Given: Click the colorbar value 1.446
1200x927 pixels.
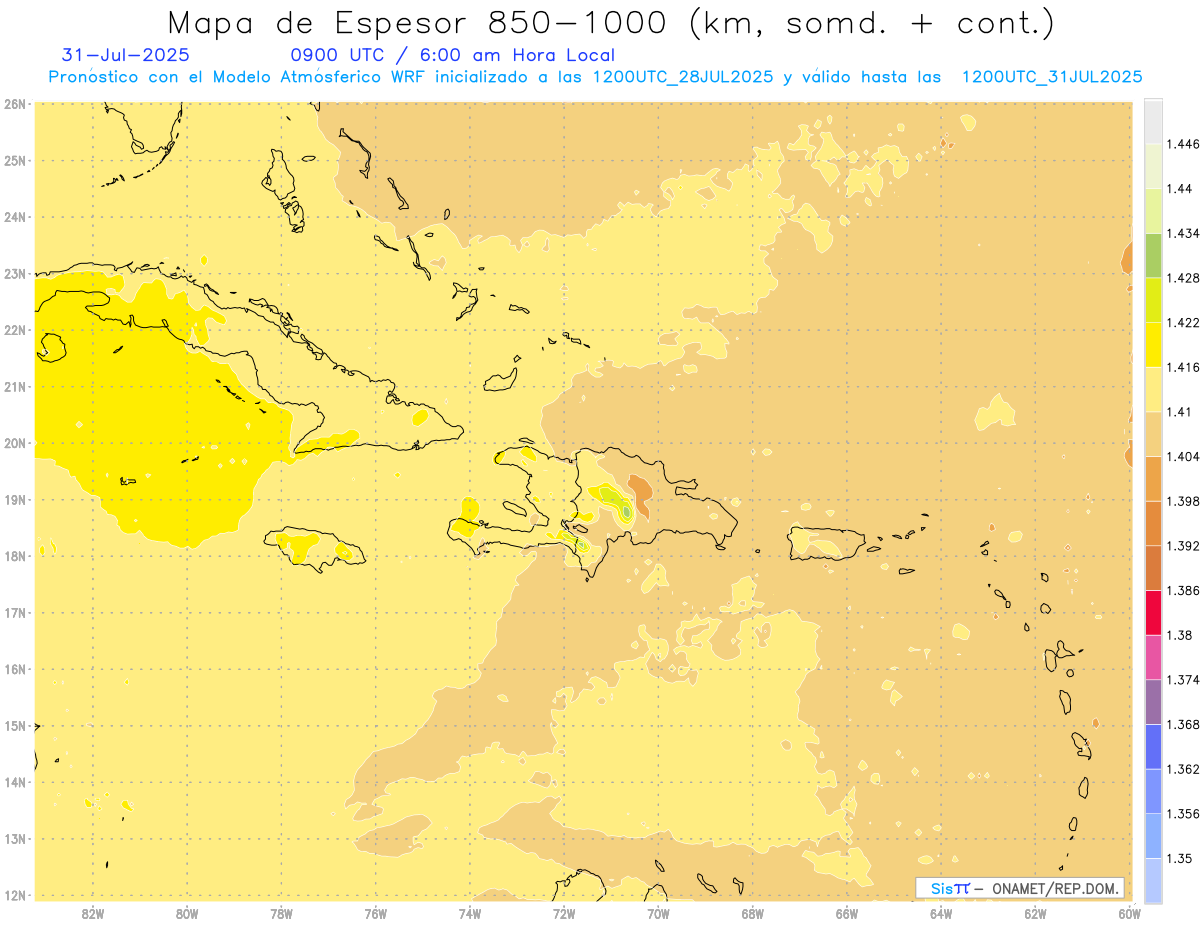Looking at the screenshot, I should coord(1182,144).
